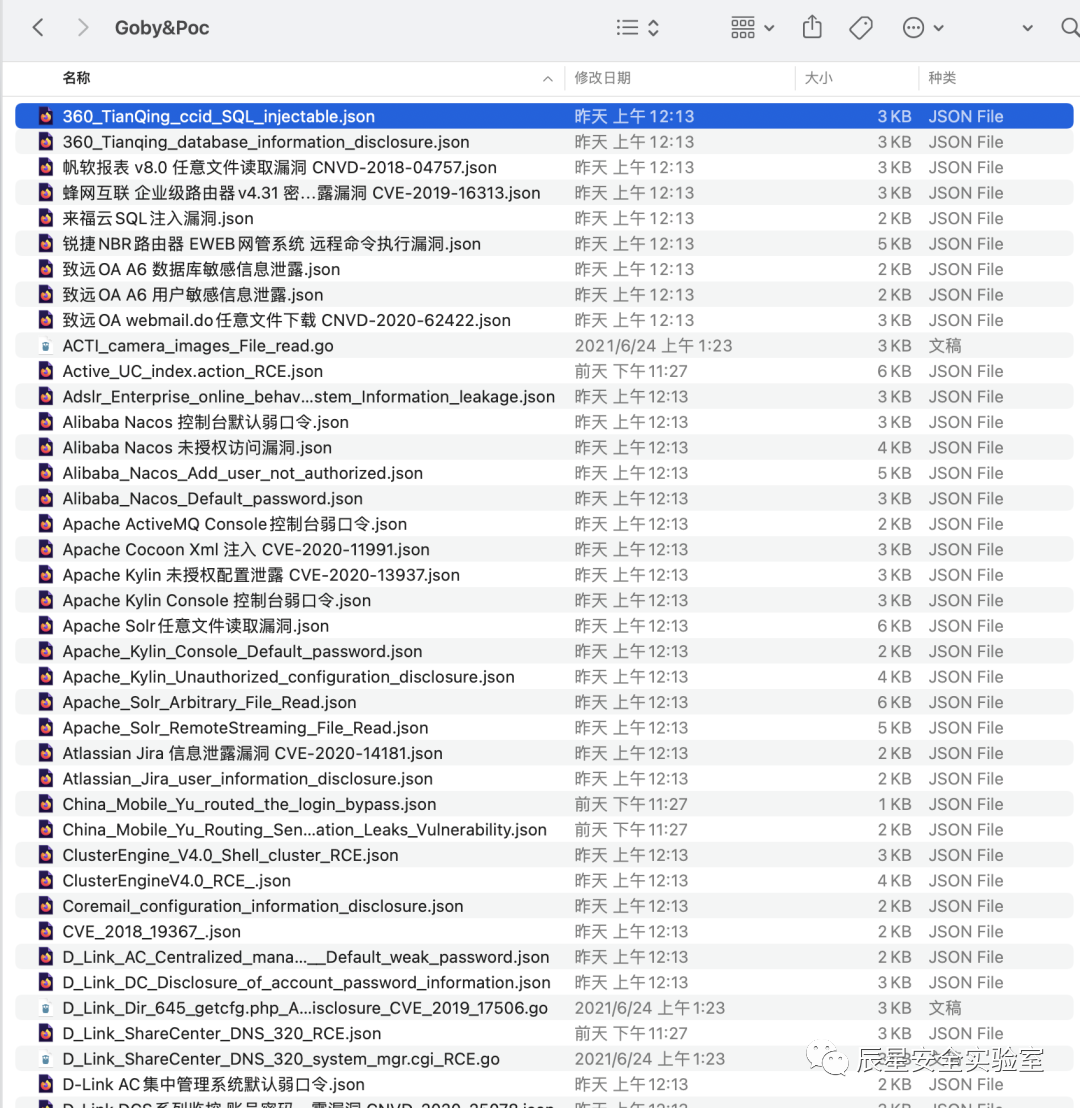
Task: Click document icon of ACTI_camera_images_File_read.go
Action: (x=46, y=346)
